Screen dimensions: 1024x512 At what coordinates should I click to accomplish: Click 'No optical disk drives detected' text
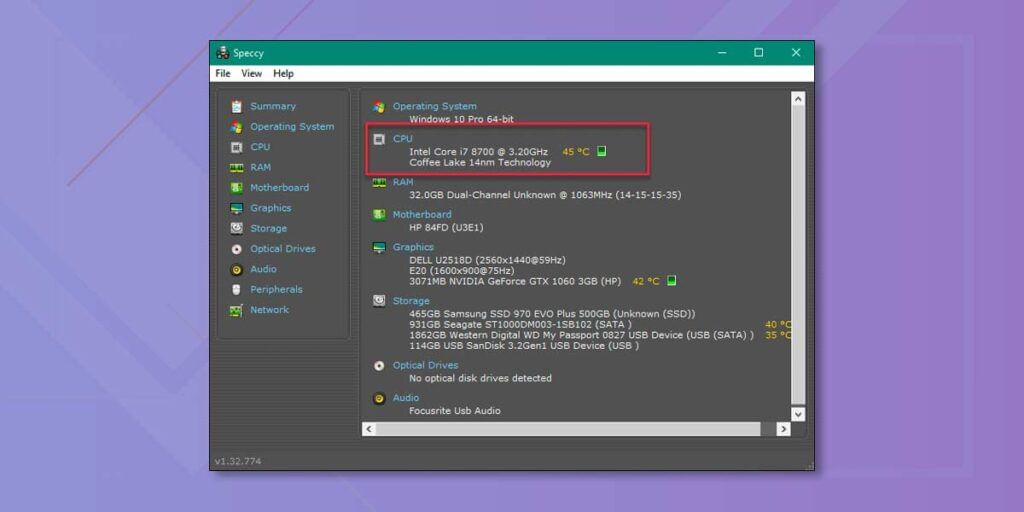[480, 378]
